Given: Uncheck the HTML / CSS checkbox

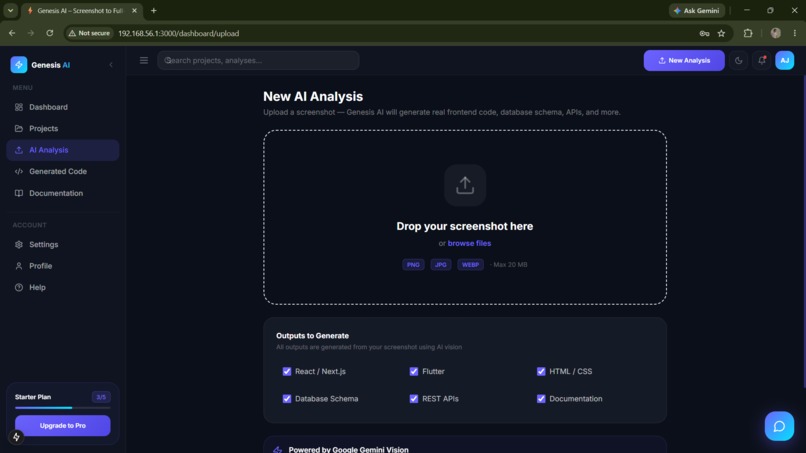Looking at the screenshot, I should 541,371.
